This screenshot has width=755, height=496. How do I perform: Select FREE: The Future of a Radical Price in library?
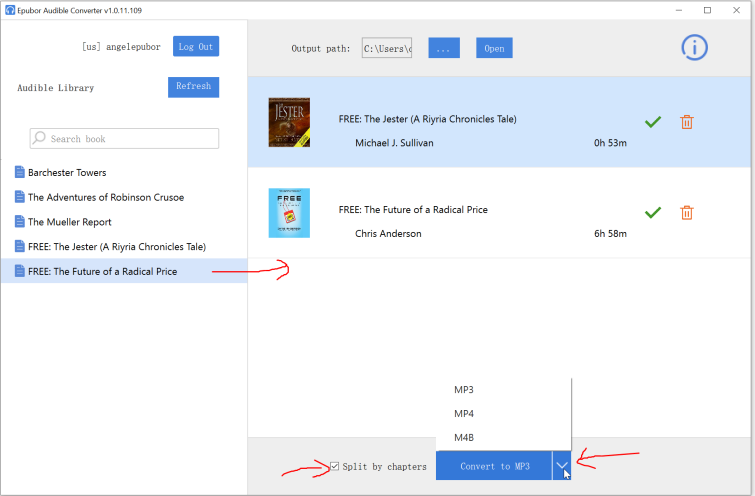coord(103,271)
